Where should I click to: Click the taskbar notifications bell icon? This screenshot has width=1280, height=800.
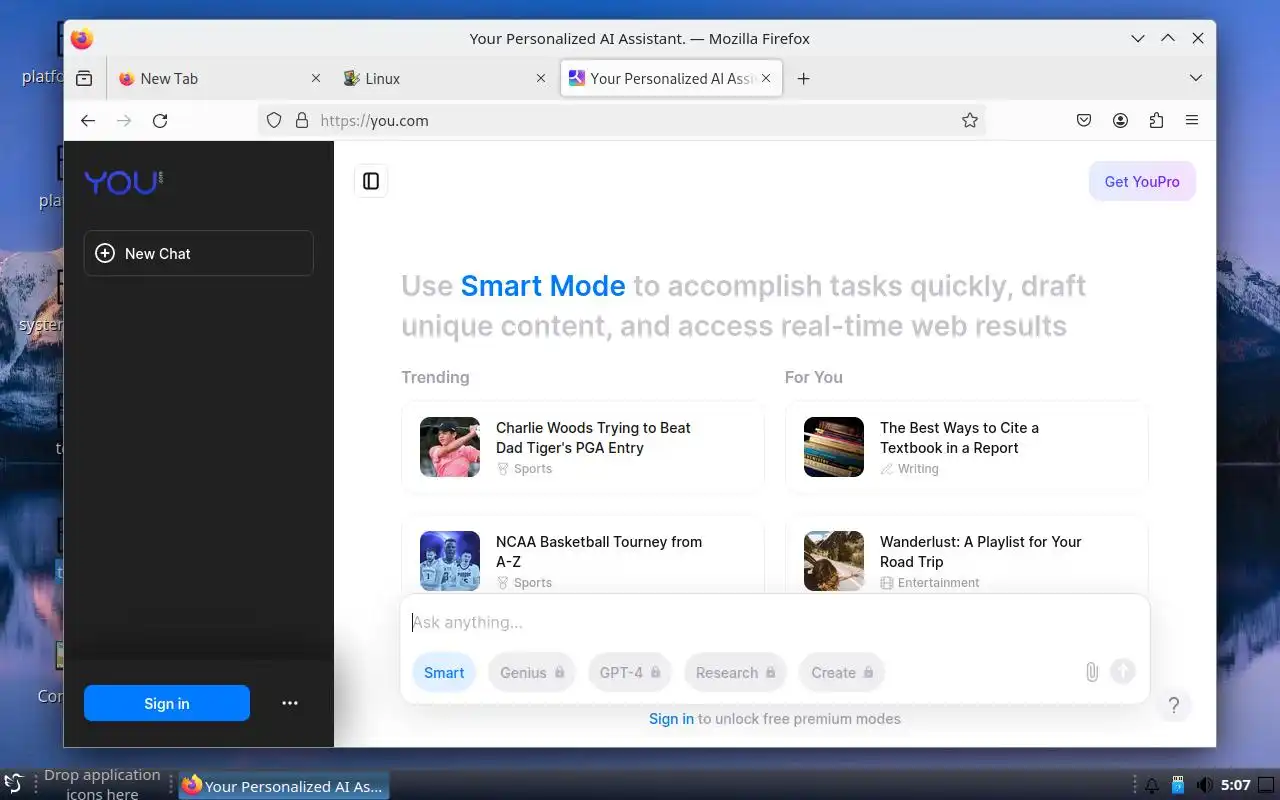coord(1152,785)
